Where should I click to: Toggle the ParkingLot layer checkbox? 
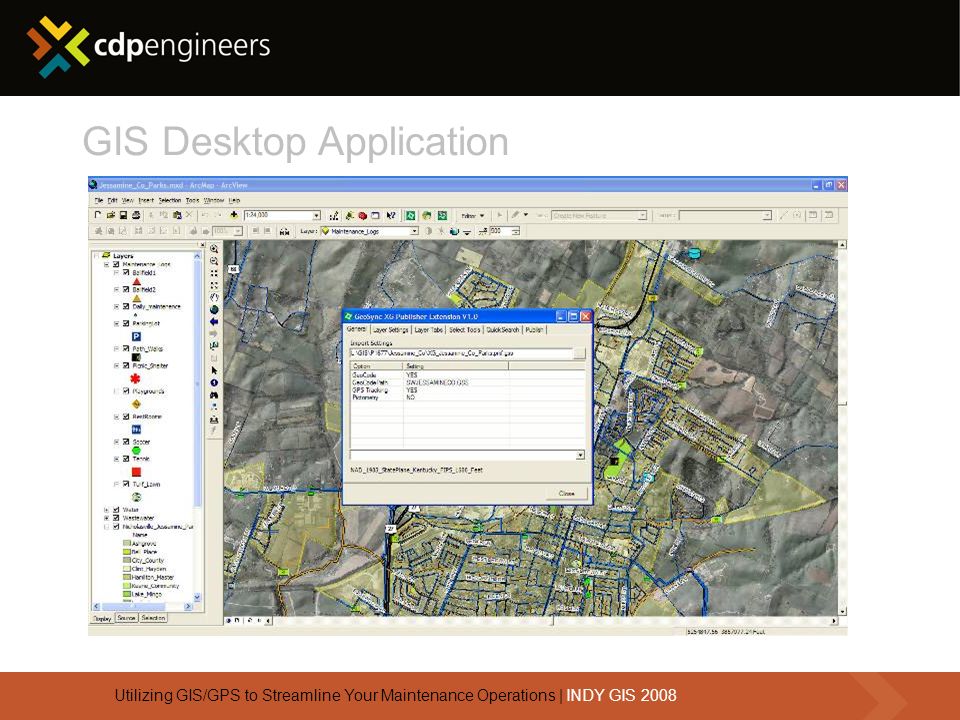point(126,323)
